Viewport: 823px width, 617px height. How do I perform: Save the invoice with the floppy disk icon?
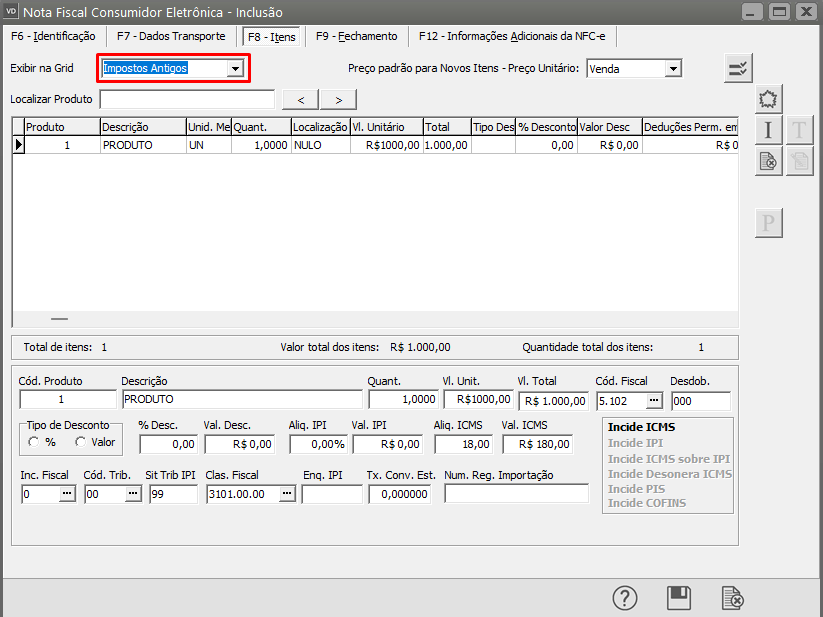pyautogui.click(x=679, y=598)
